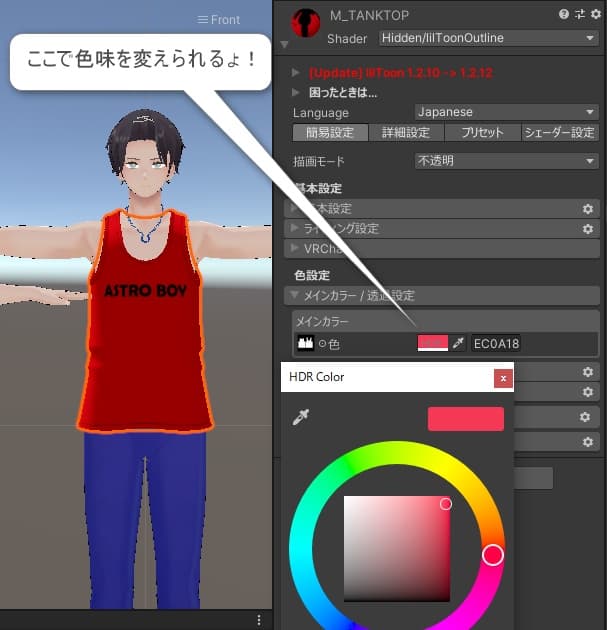Click the M_TANKTOP material name

tap(369, 16)
